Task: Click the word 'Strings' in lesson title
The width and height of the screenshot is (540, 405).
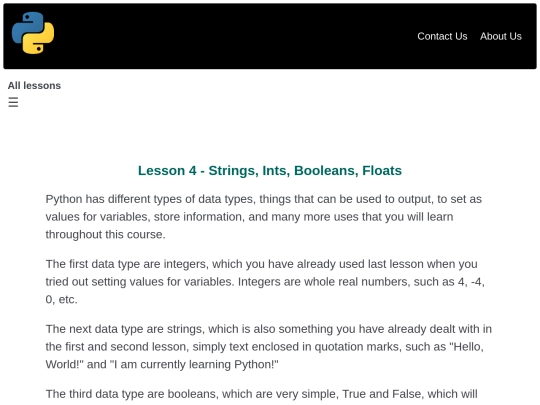Action: (233, 171)
